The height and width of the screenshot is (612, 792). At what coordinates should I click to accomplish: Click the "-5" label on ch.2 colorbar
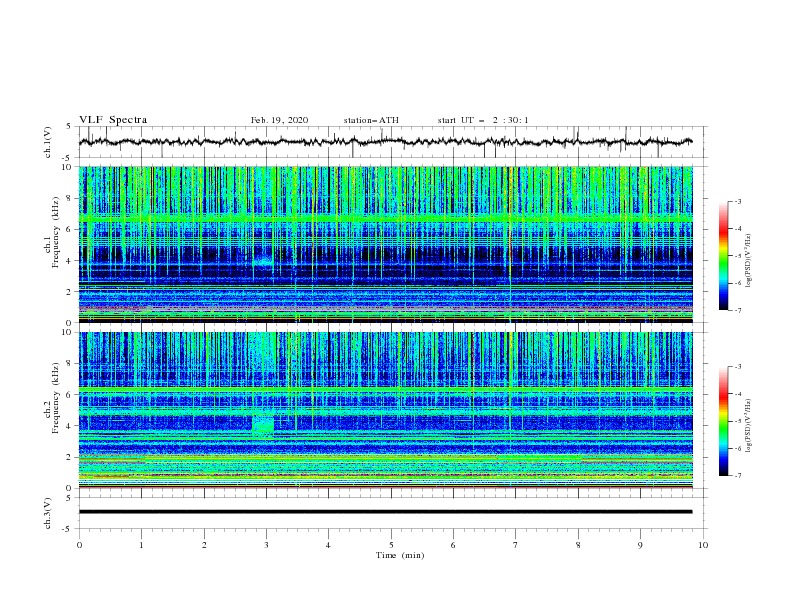[x=738, y=421]
